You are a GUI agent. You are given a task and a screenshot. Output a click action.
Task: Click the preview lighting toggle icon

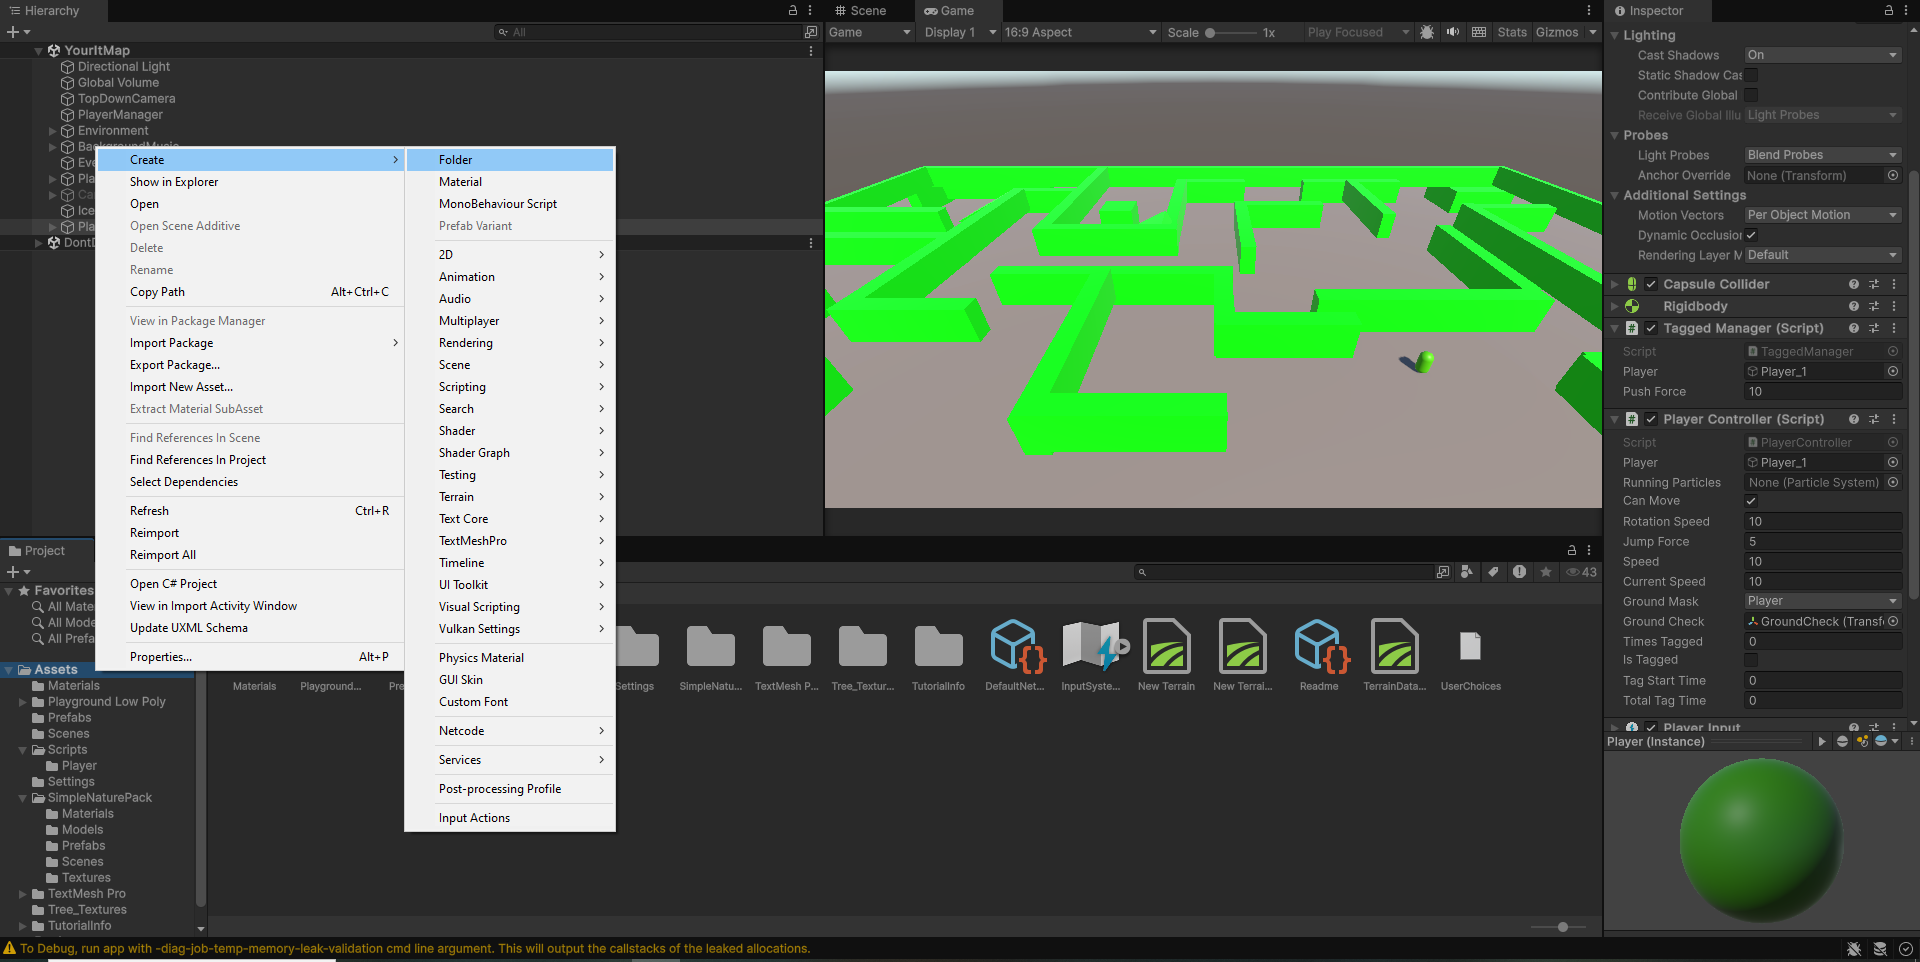tap(1862, 741)
